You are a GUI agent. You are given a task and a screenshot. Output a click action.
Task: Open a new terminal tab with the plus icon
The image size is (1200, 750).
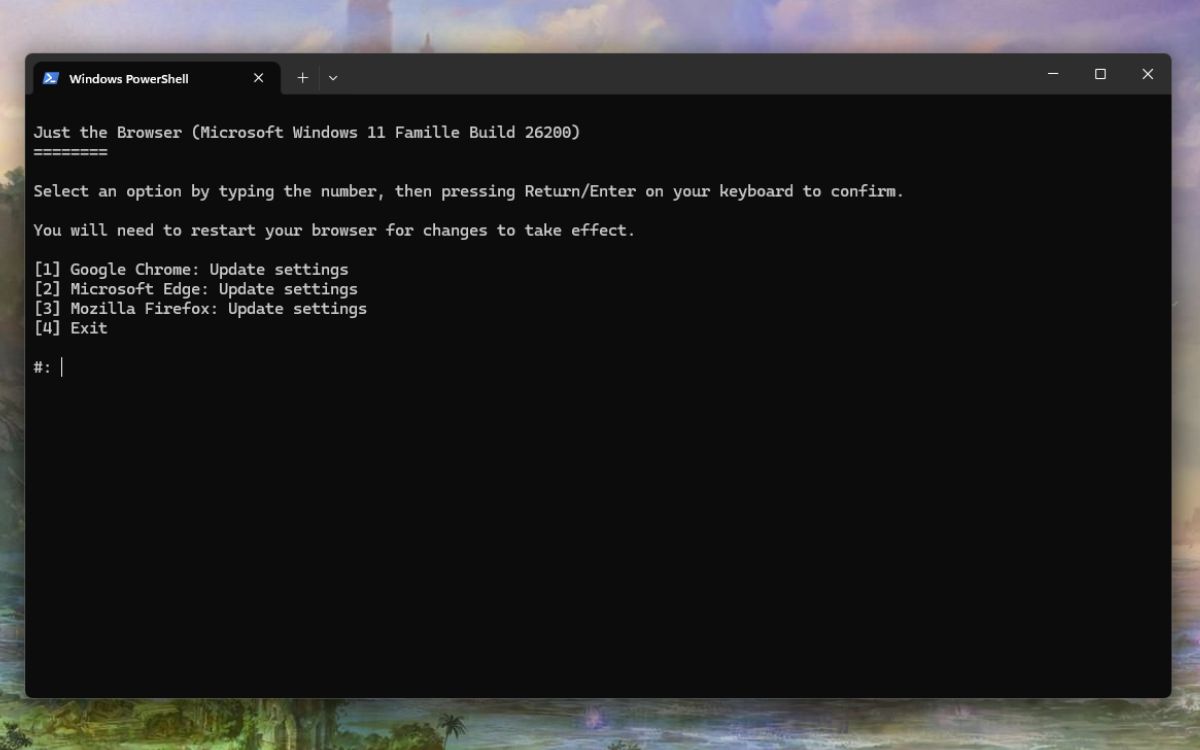point(302,77)
